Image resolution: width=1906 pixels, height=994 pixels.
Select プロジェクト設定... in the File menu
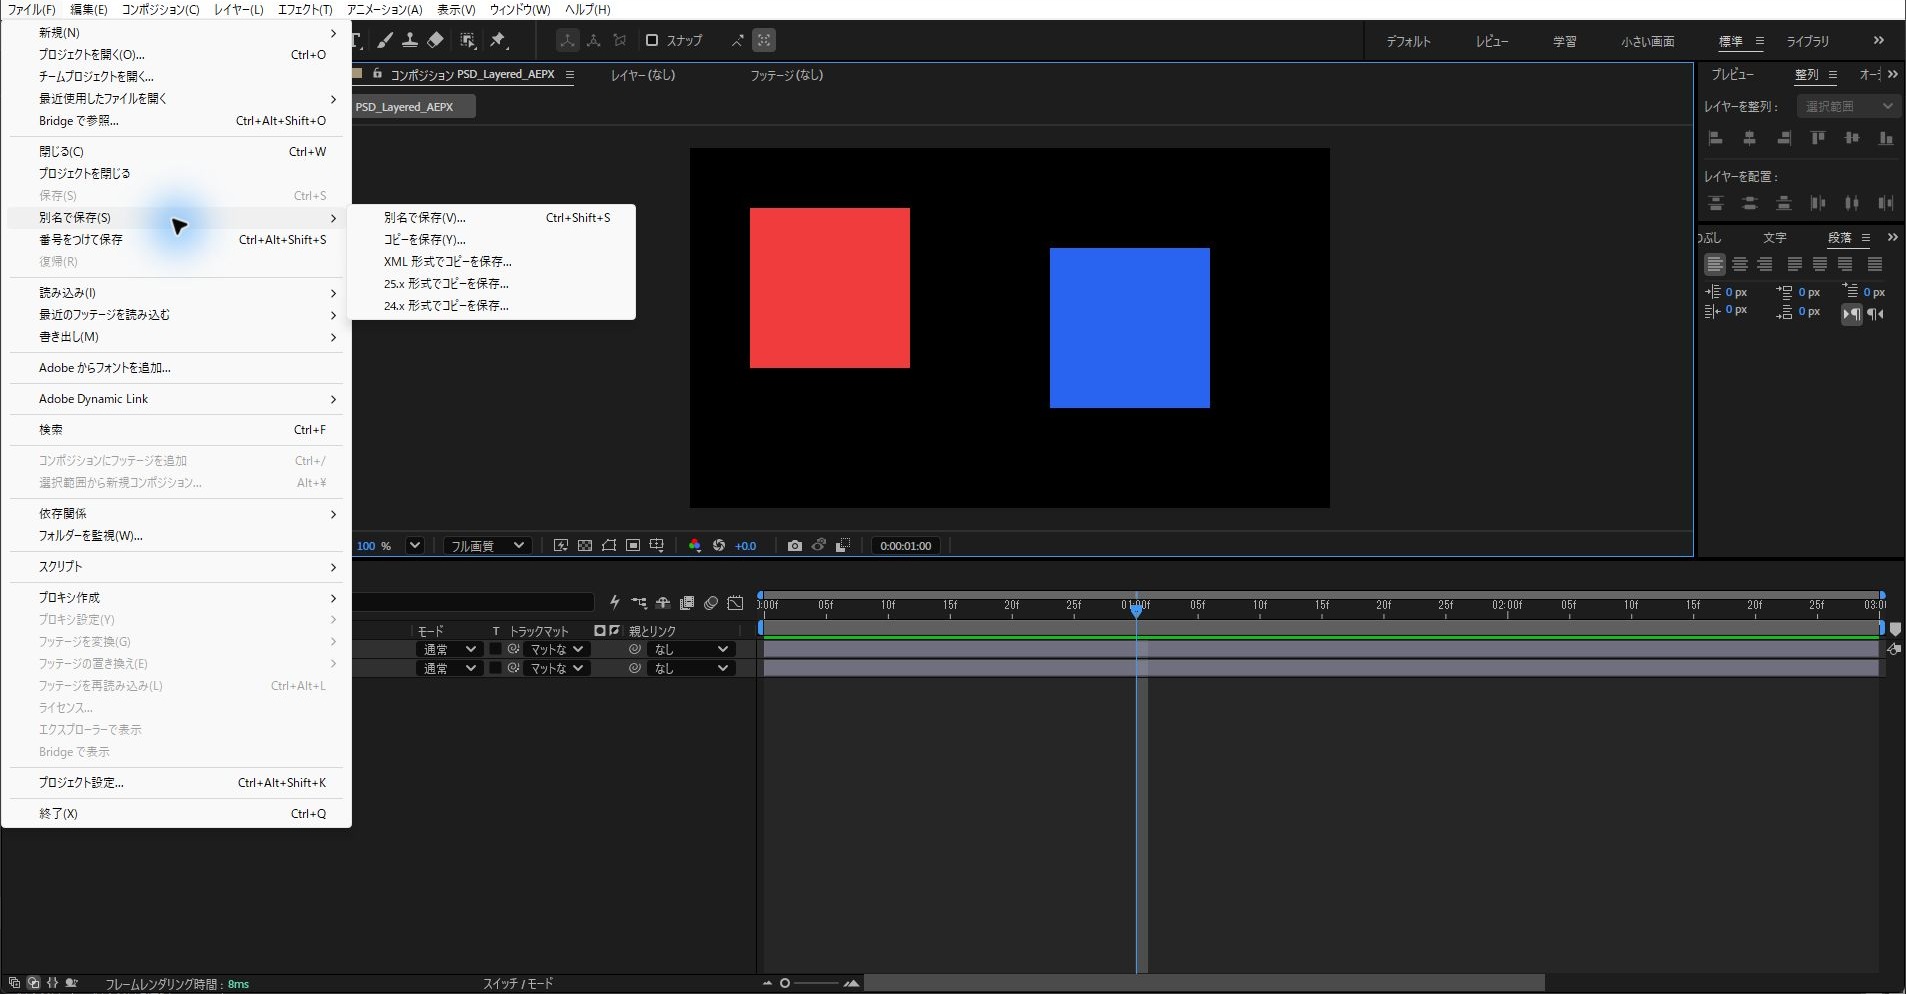tap(176, 782)
